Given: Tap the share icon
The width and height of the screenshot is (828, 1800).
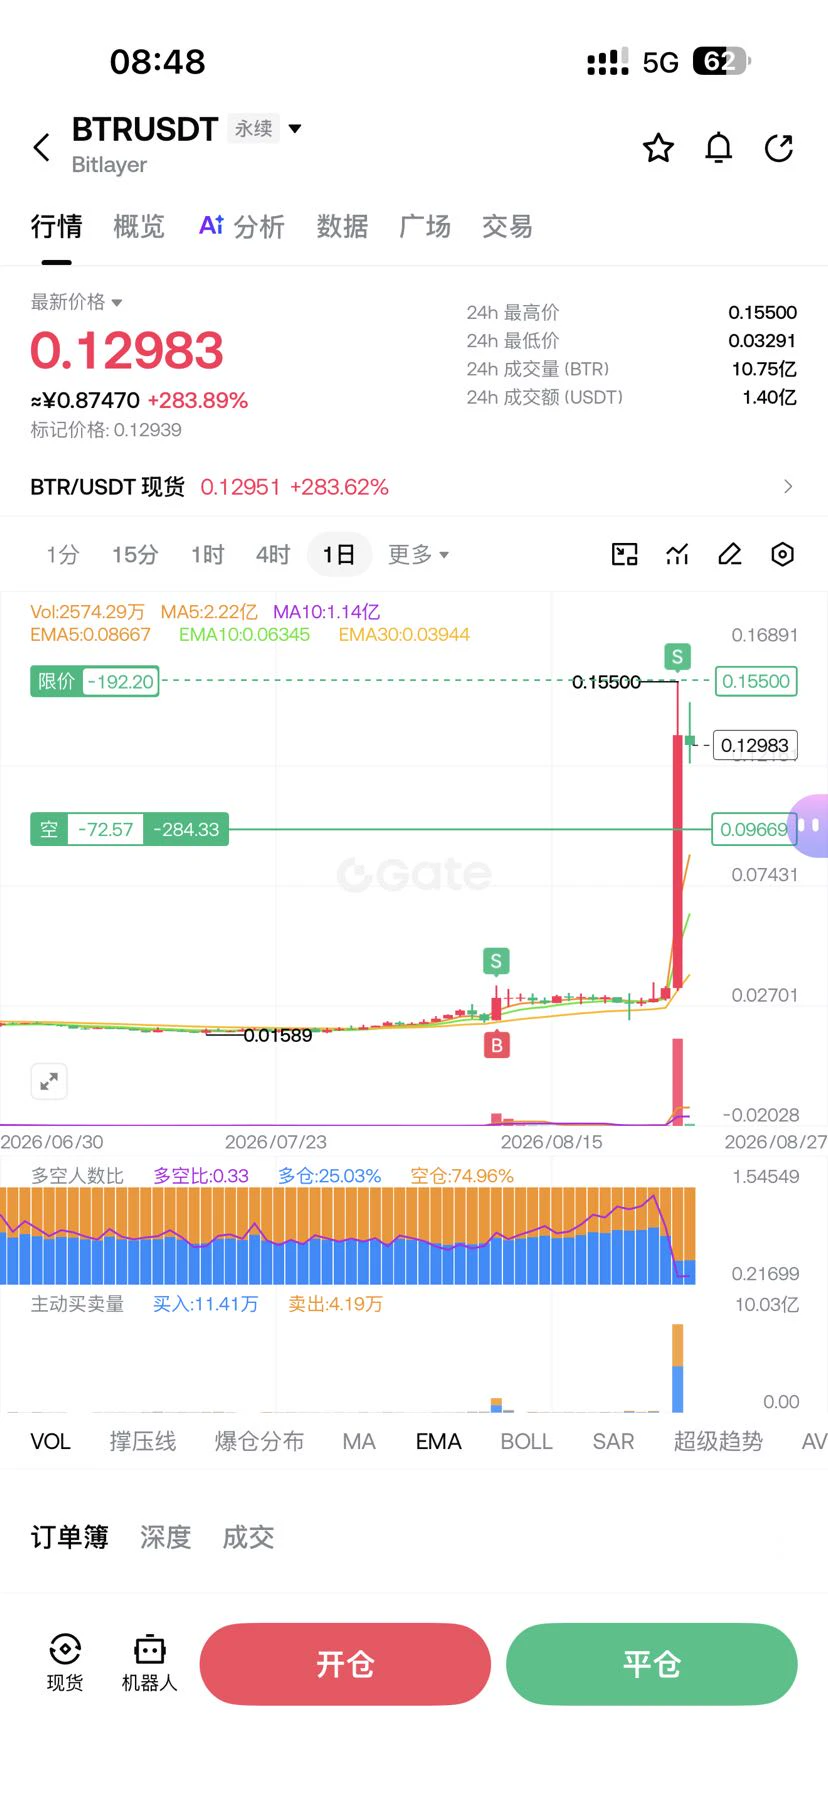Looking at the screenshot, I should [x=779, y=148].
